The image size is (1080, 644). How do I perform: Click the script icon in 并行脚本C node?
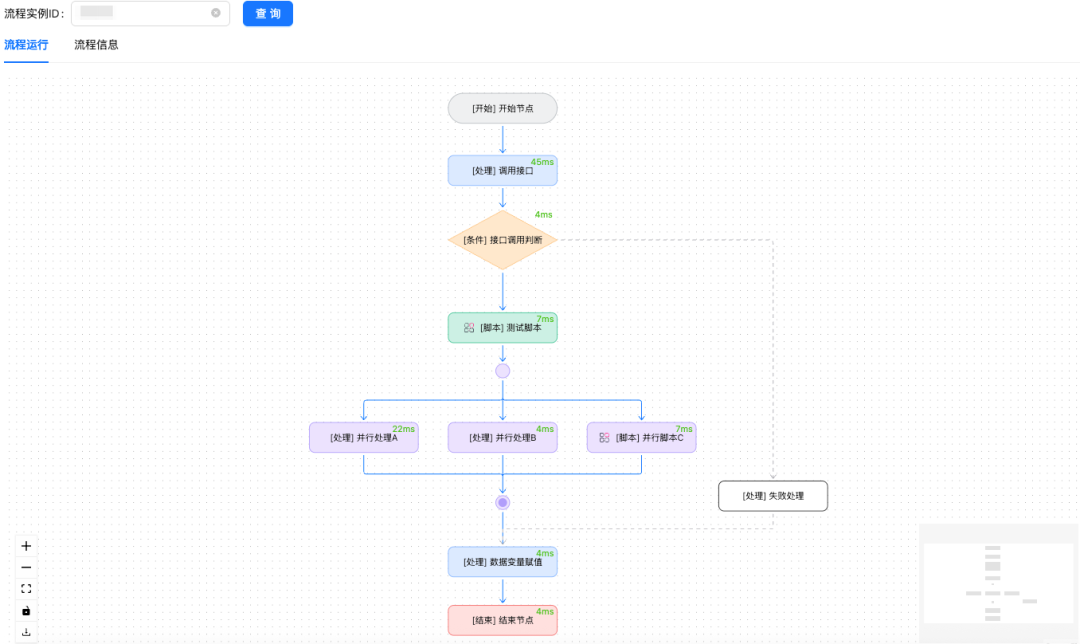[x=604, y=437]
